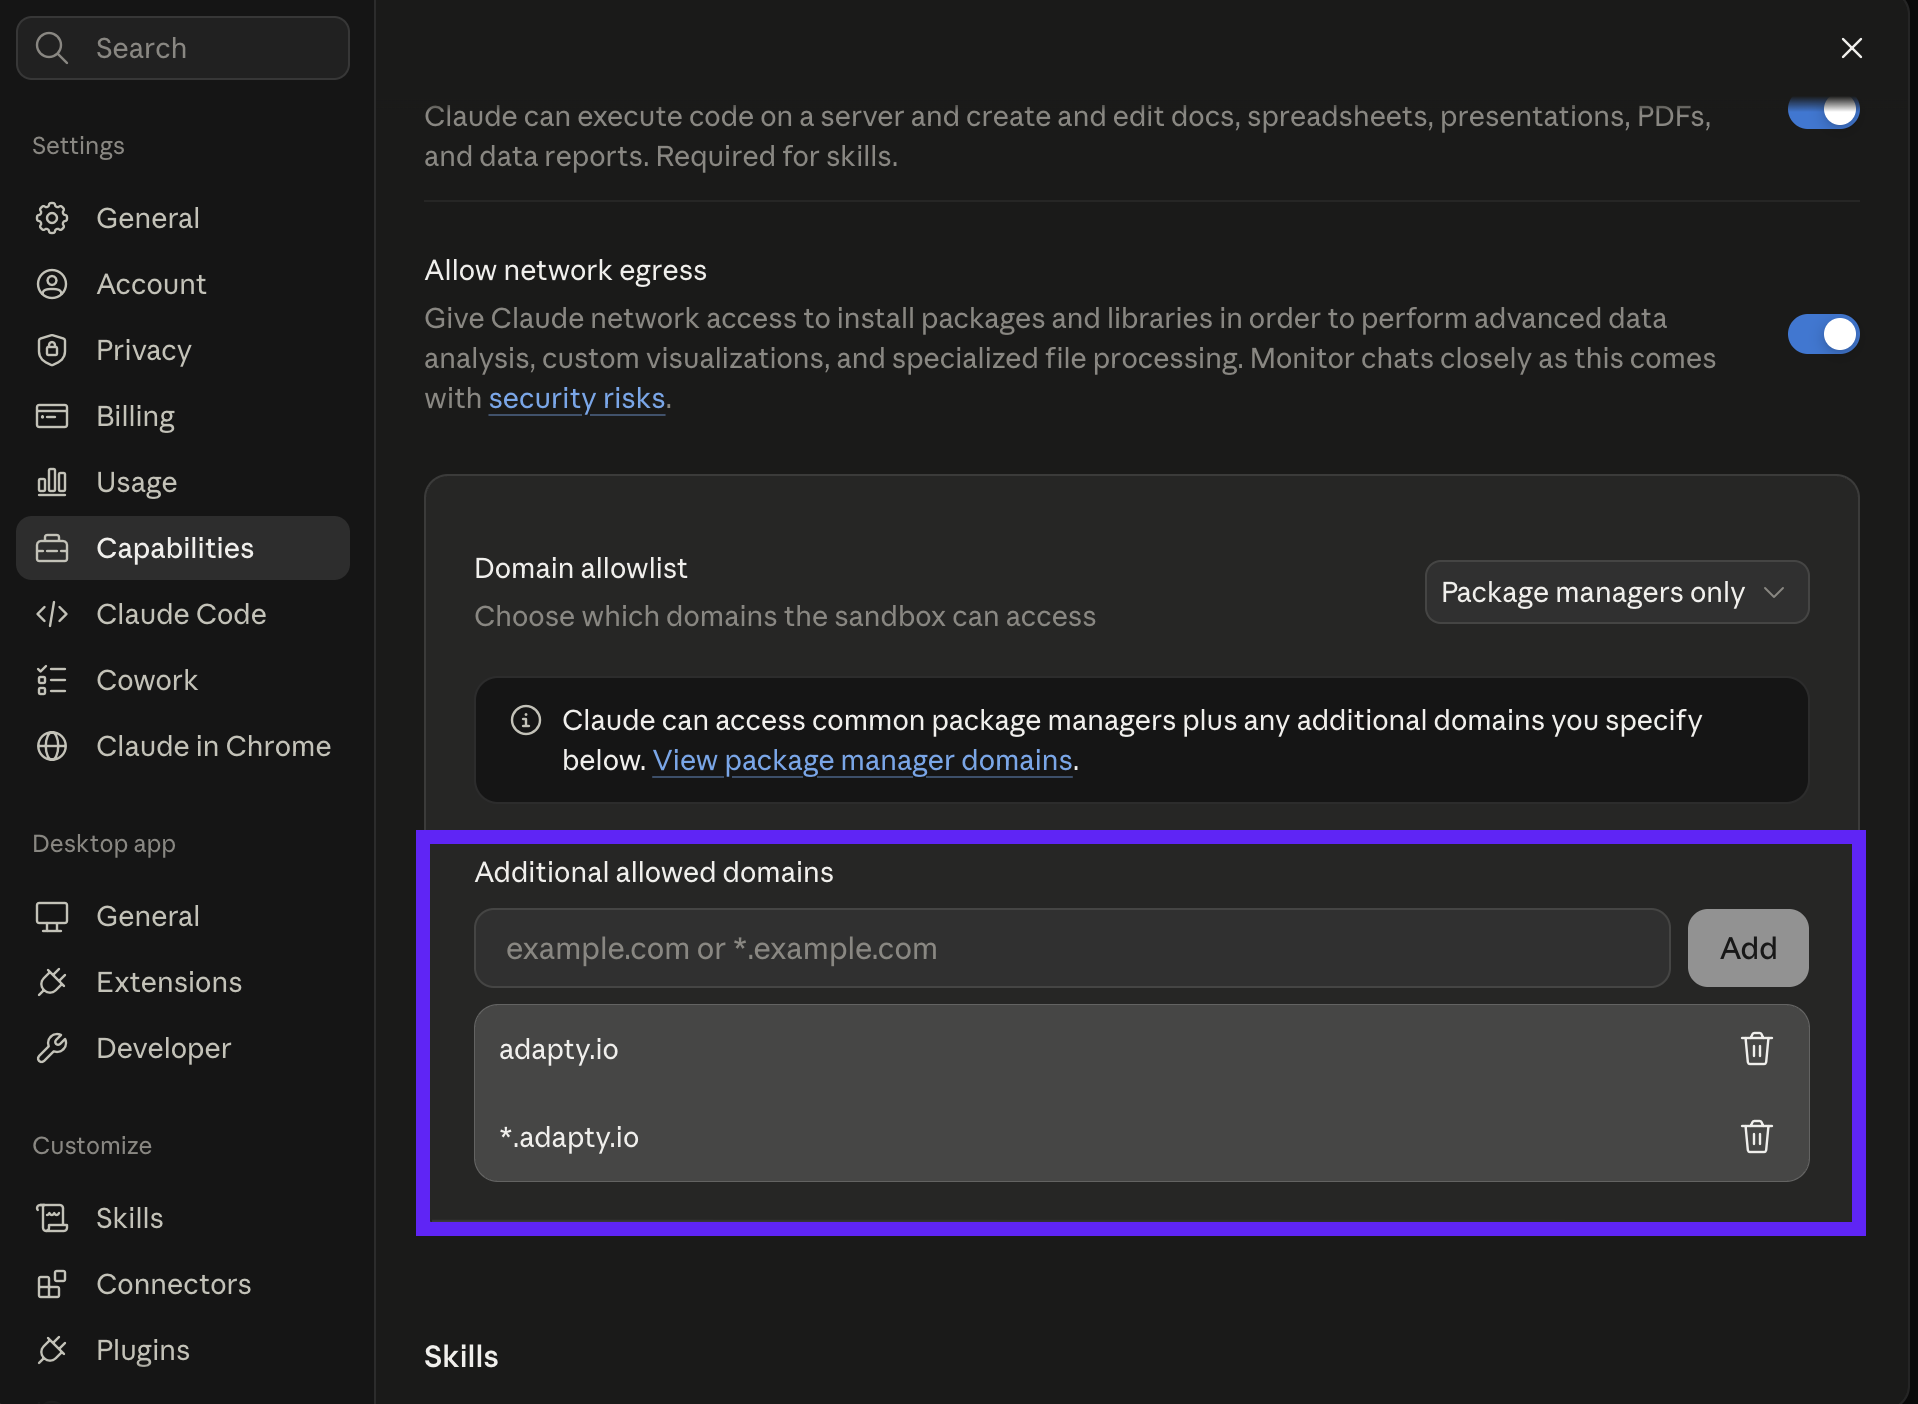1918x1404 pixels.
Task: Go to Account settings
Action: (183, 284)
